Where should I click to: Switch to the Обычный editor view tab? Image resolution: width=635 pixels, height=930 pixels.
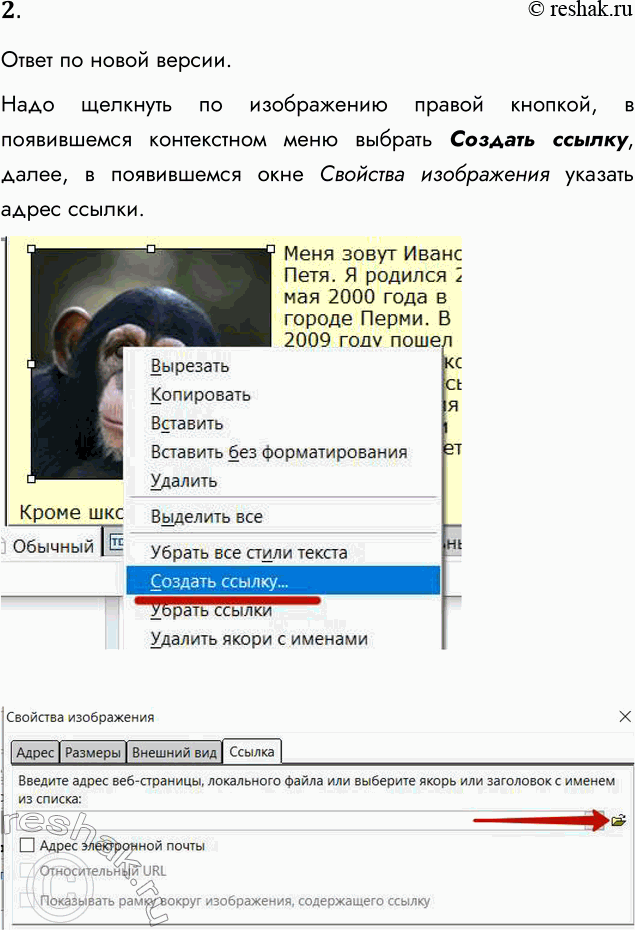tap(52, 546)
